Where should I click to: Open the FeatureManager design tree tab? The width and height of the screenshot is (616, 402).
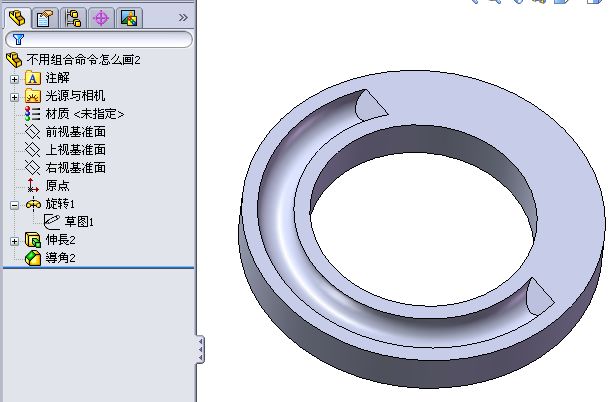tap(17, 17)
